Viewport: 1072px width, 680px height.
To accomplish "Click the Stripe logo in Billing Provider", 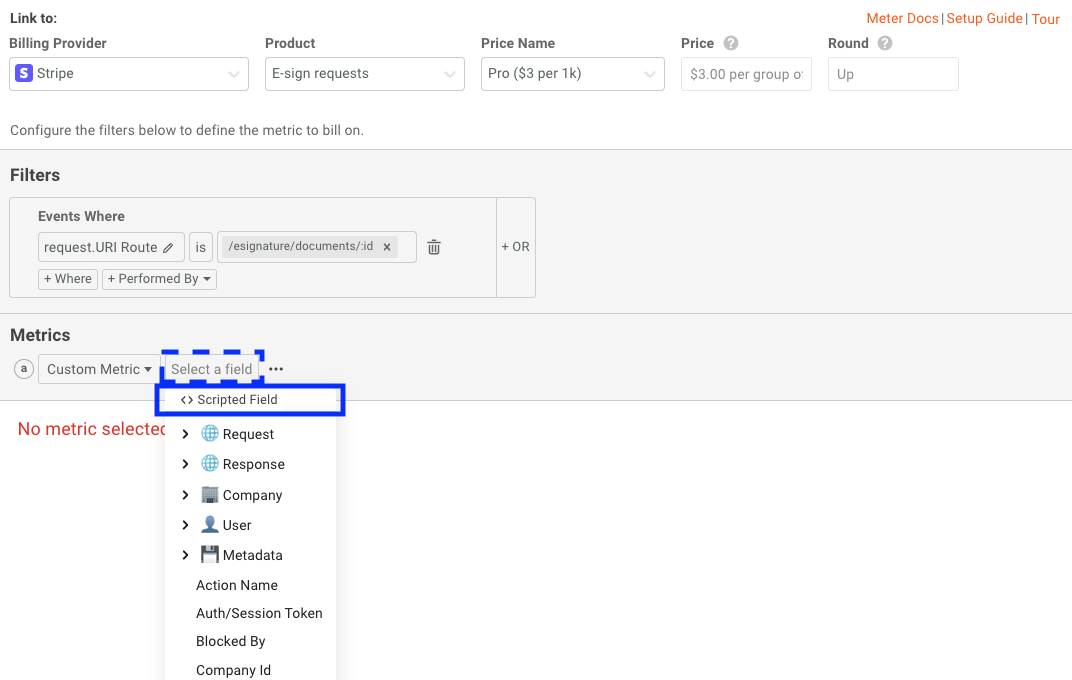I will tap(24, 73).
